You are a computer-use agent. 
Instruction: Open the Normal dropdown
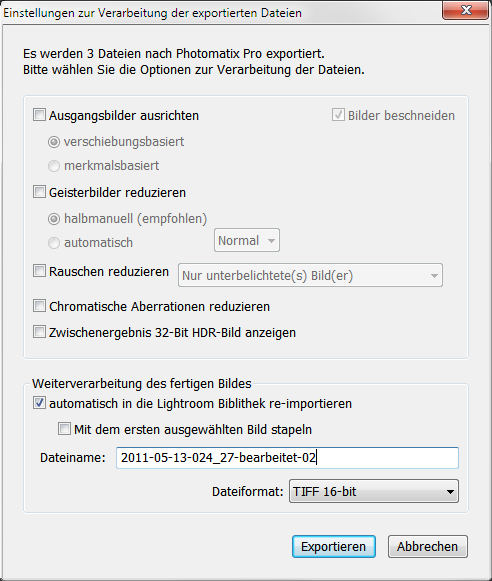point(247,240)
